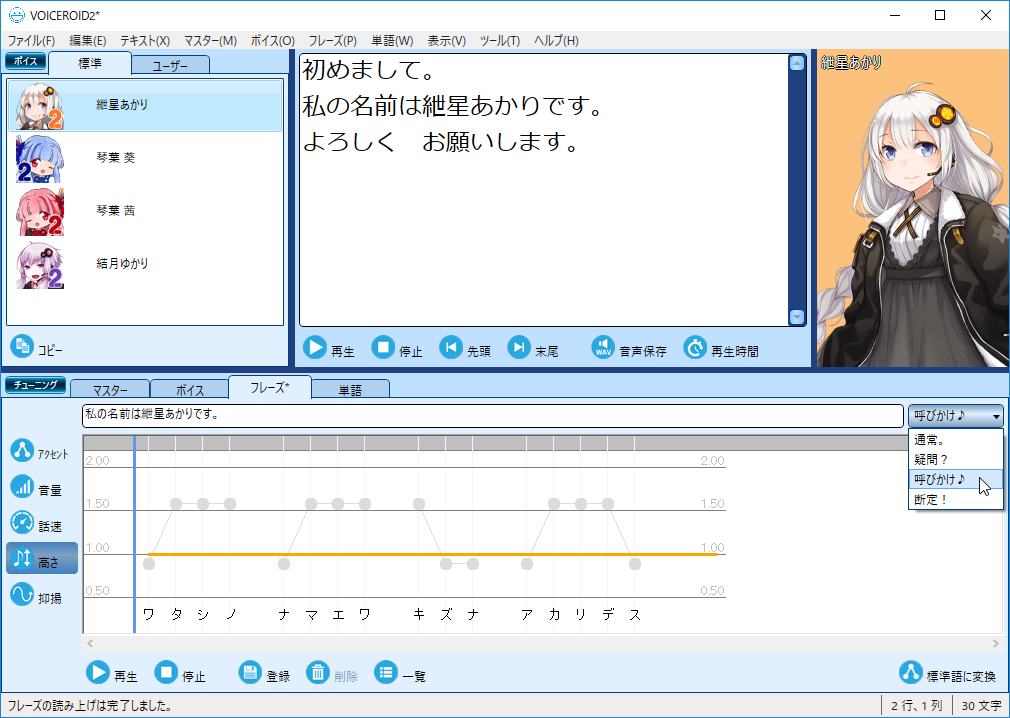Click into the main text editor area
The width and height of the screenshot is (1010, 718).
[544, 190]
